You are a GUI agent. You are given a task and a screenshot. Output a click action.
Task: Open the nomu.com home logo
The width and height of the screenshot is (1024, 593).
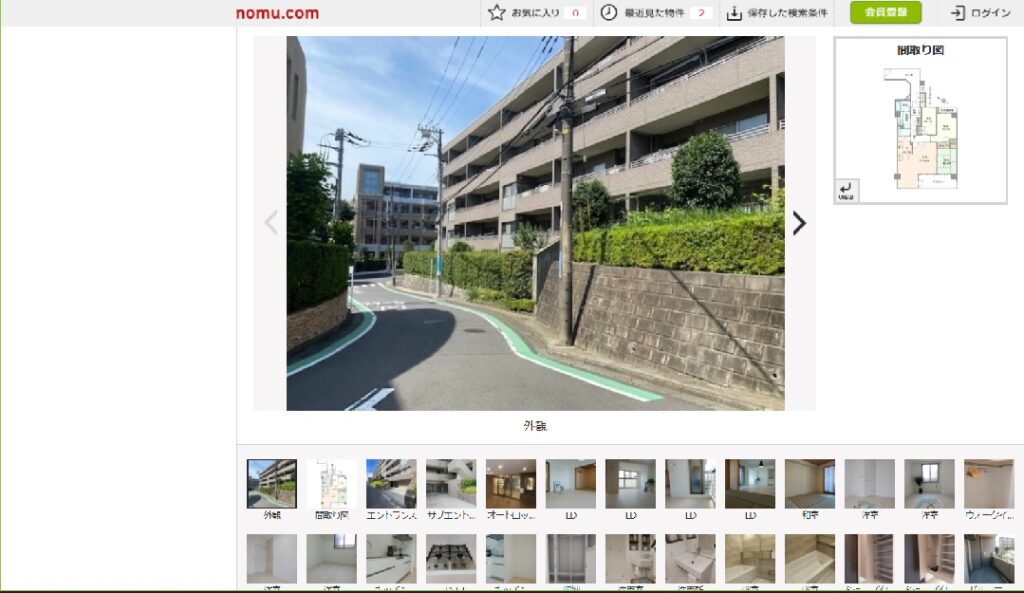tap(278, 13)
